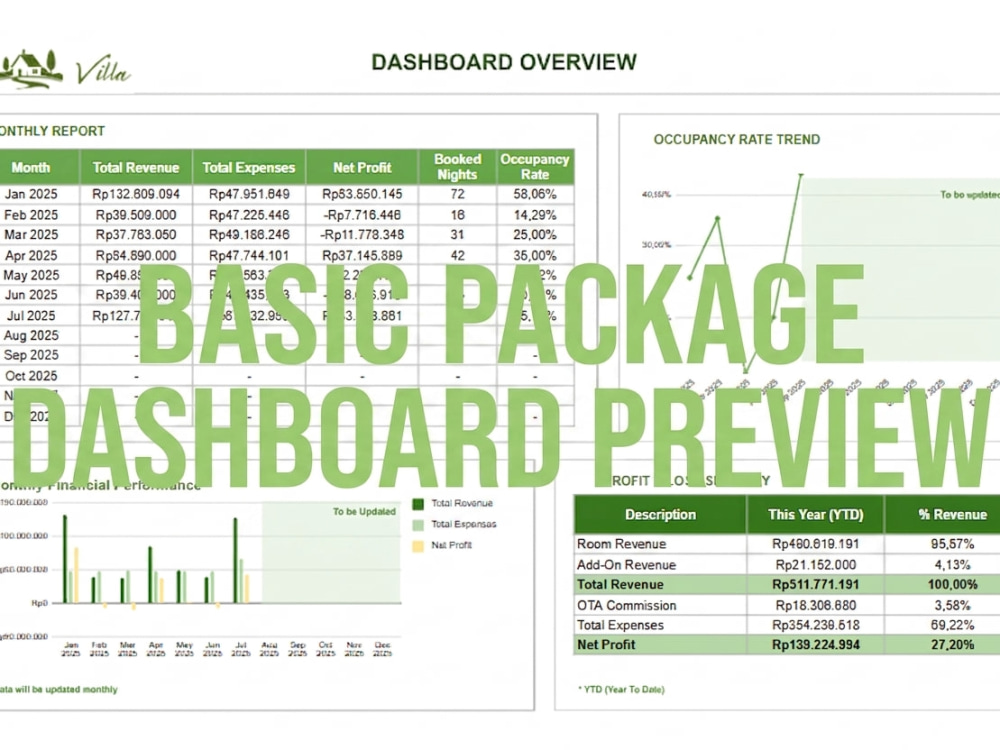This screenshot has height=750, width=1000.
Task: Select Total Expenses row in profit summary table
Action: coord(787,625)
